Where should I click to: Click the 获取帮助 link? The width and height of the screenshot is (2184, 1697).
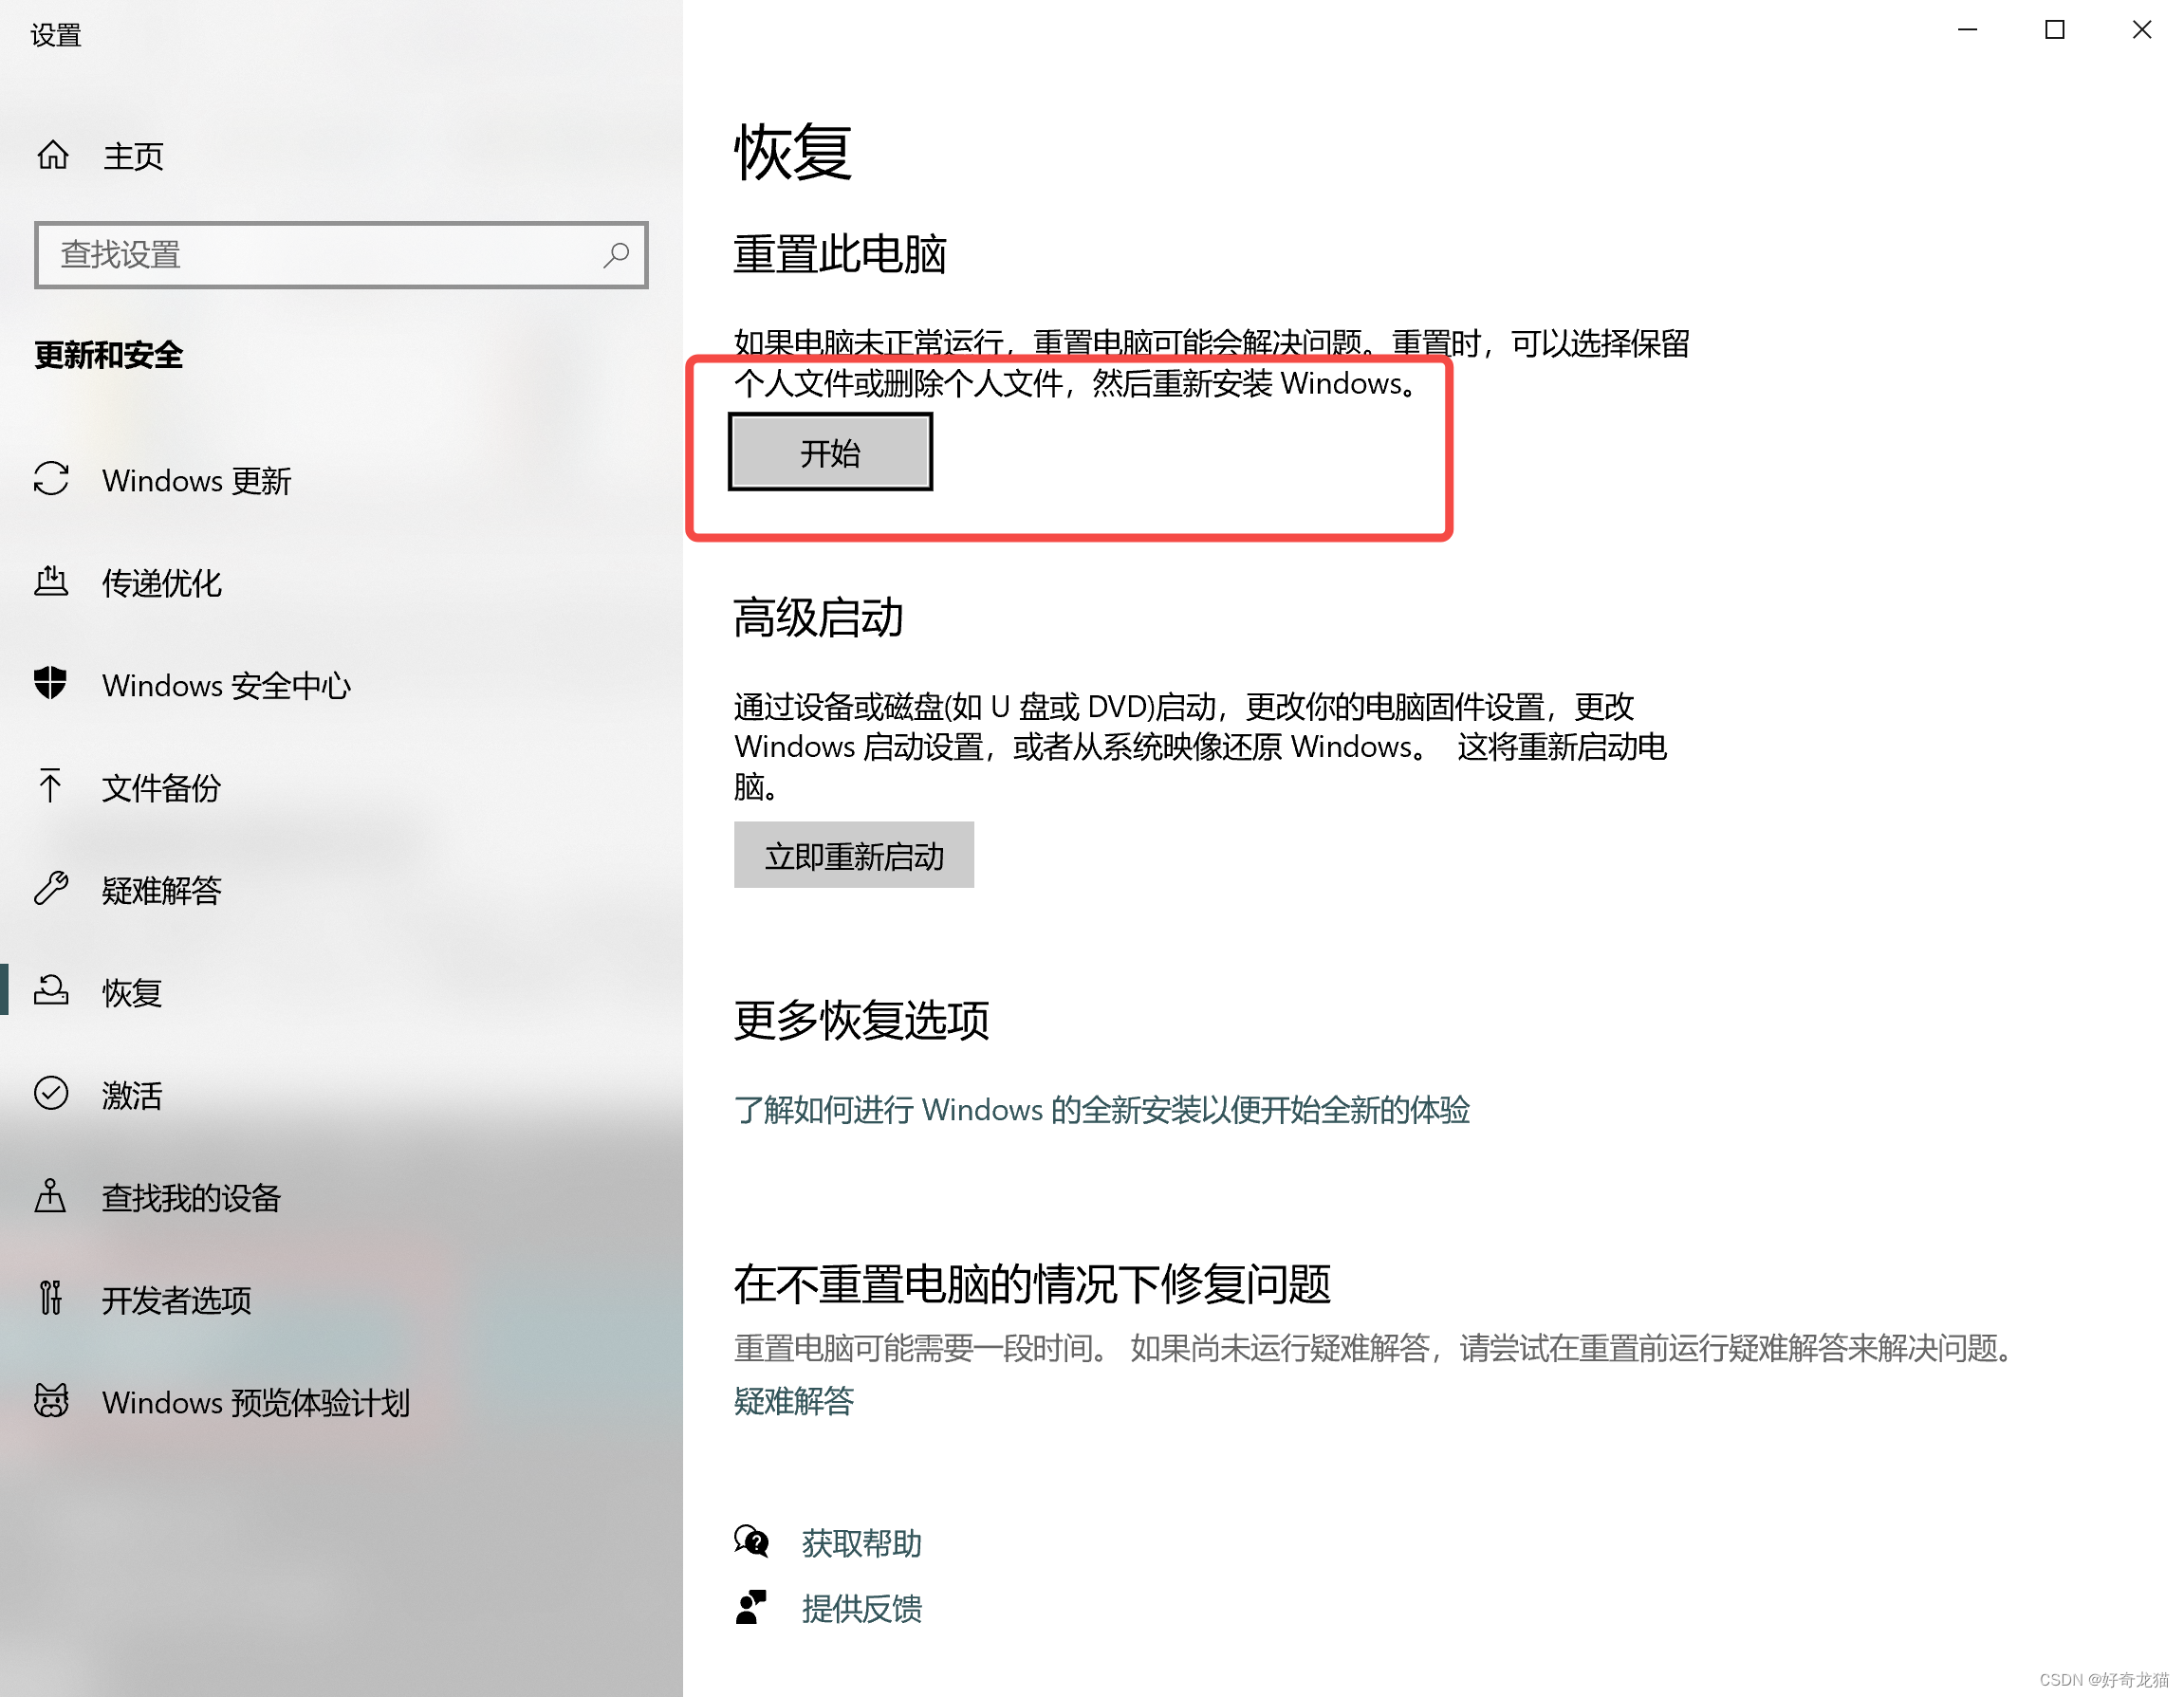tap(861, 1543)
